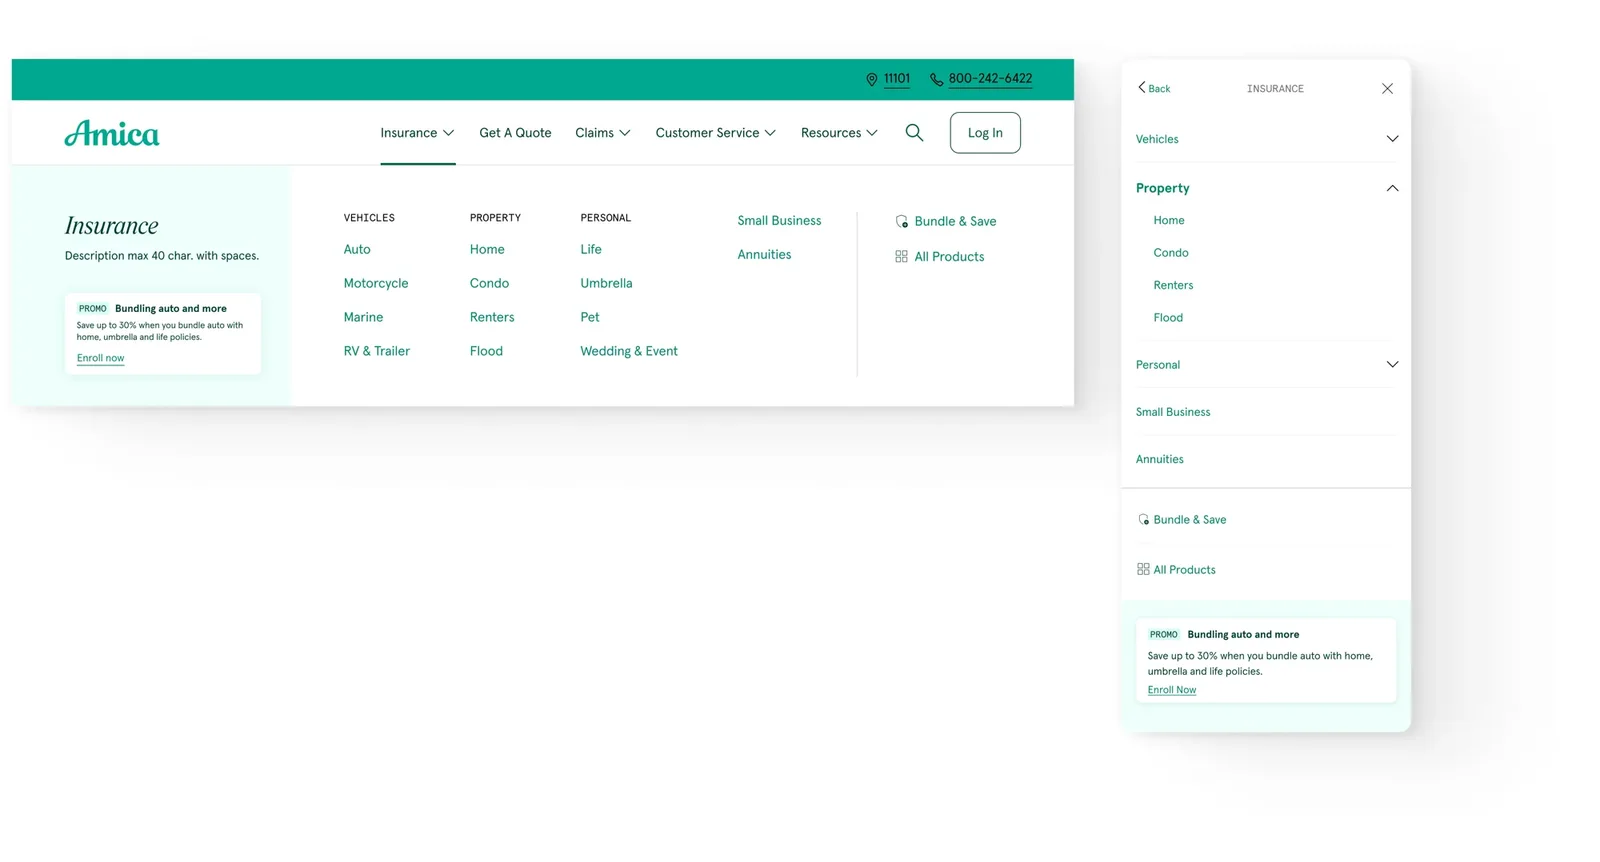Viewport: 1600px width, 862px height.
Task: Select Marine under Vehicles
Action: point(363,317)
